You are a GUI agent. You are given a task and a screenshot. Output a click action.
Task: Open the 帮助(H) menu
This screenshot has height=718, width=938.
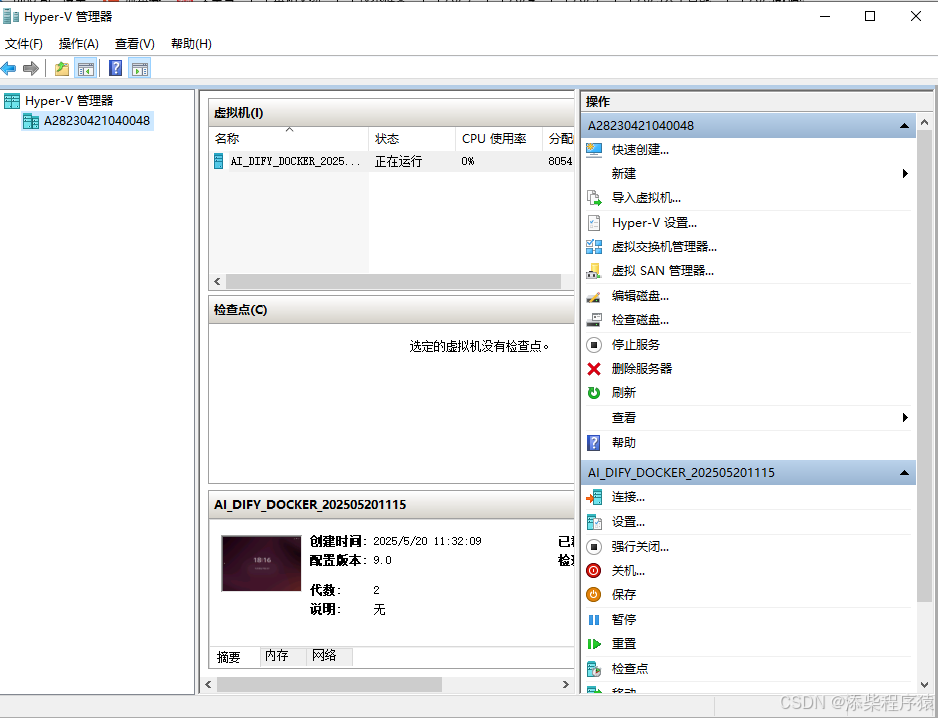tap(191, 44)
